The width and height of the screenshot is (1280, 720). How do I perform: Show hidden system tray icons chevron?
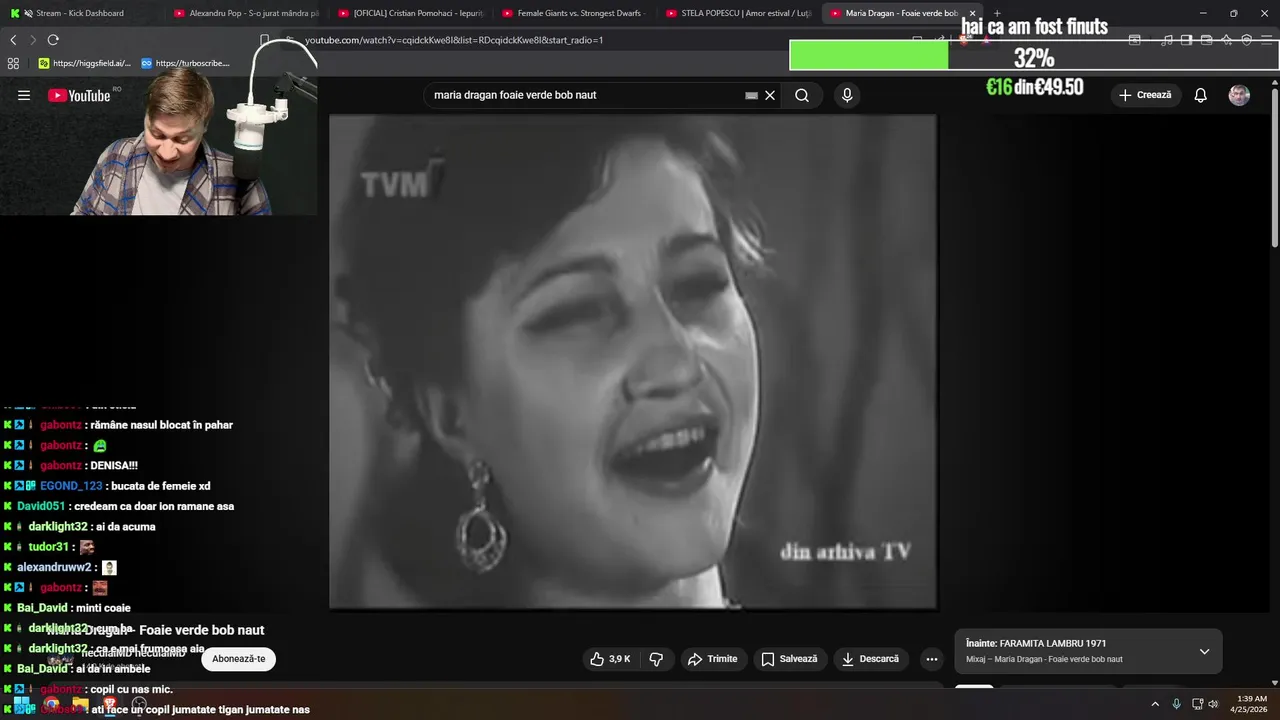click(x=1155, y=704)
